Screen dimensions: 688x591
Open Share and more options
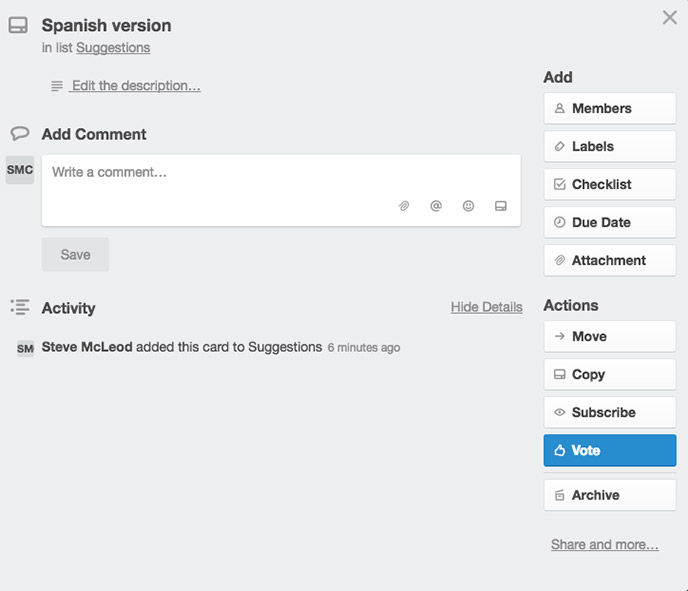coord(604,545)
